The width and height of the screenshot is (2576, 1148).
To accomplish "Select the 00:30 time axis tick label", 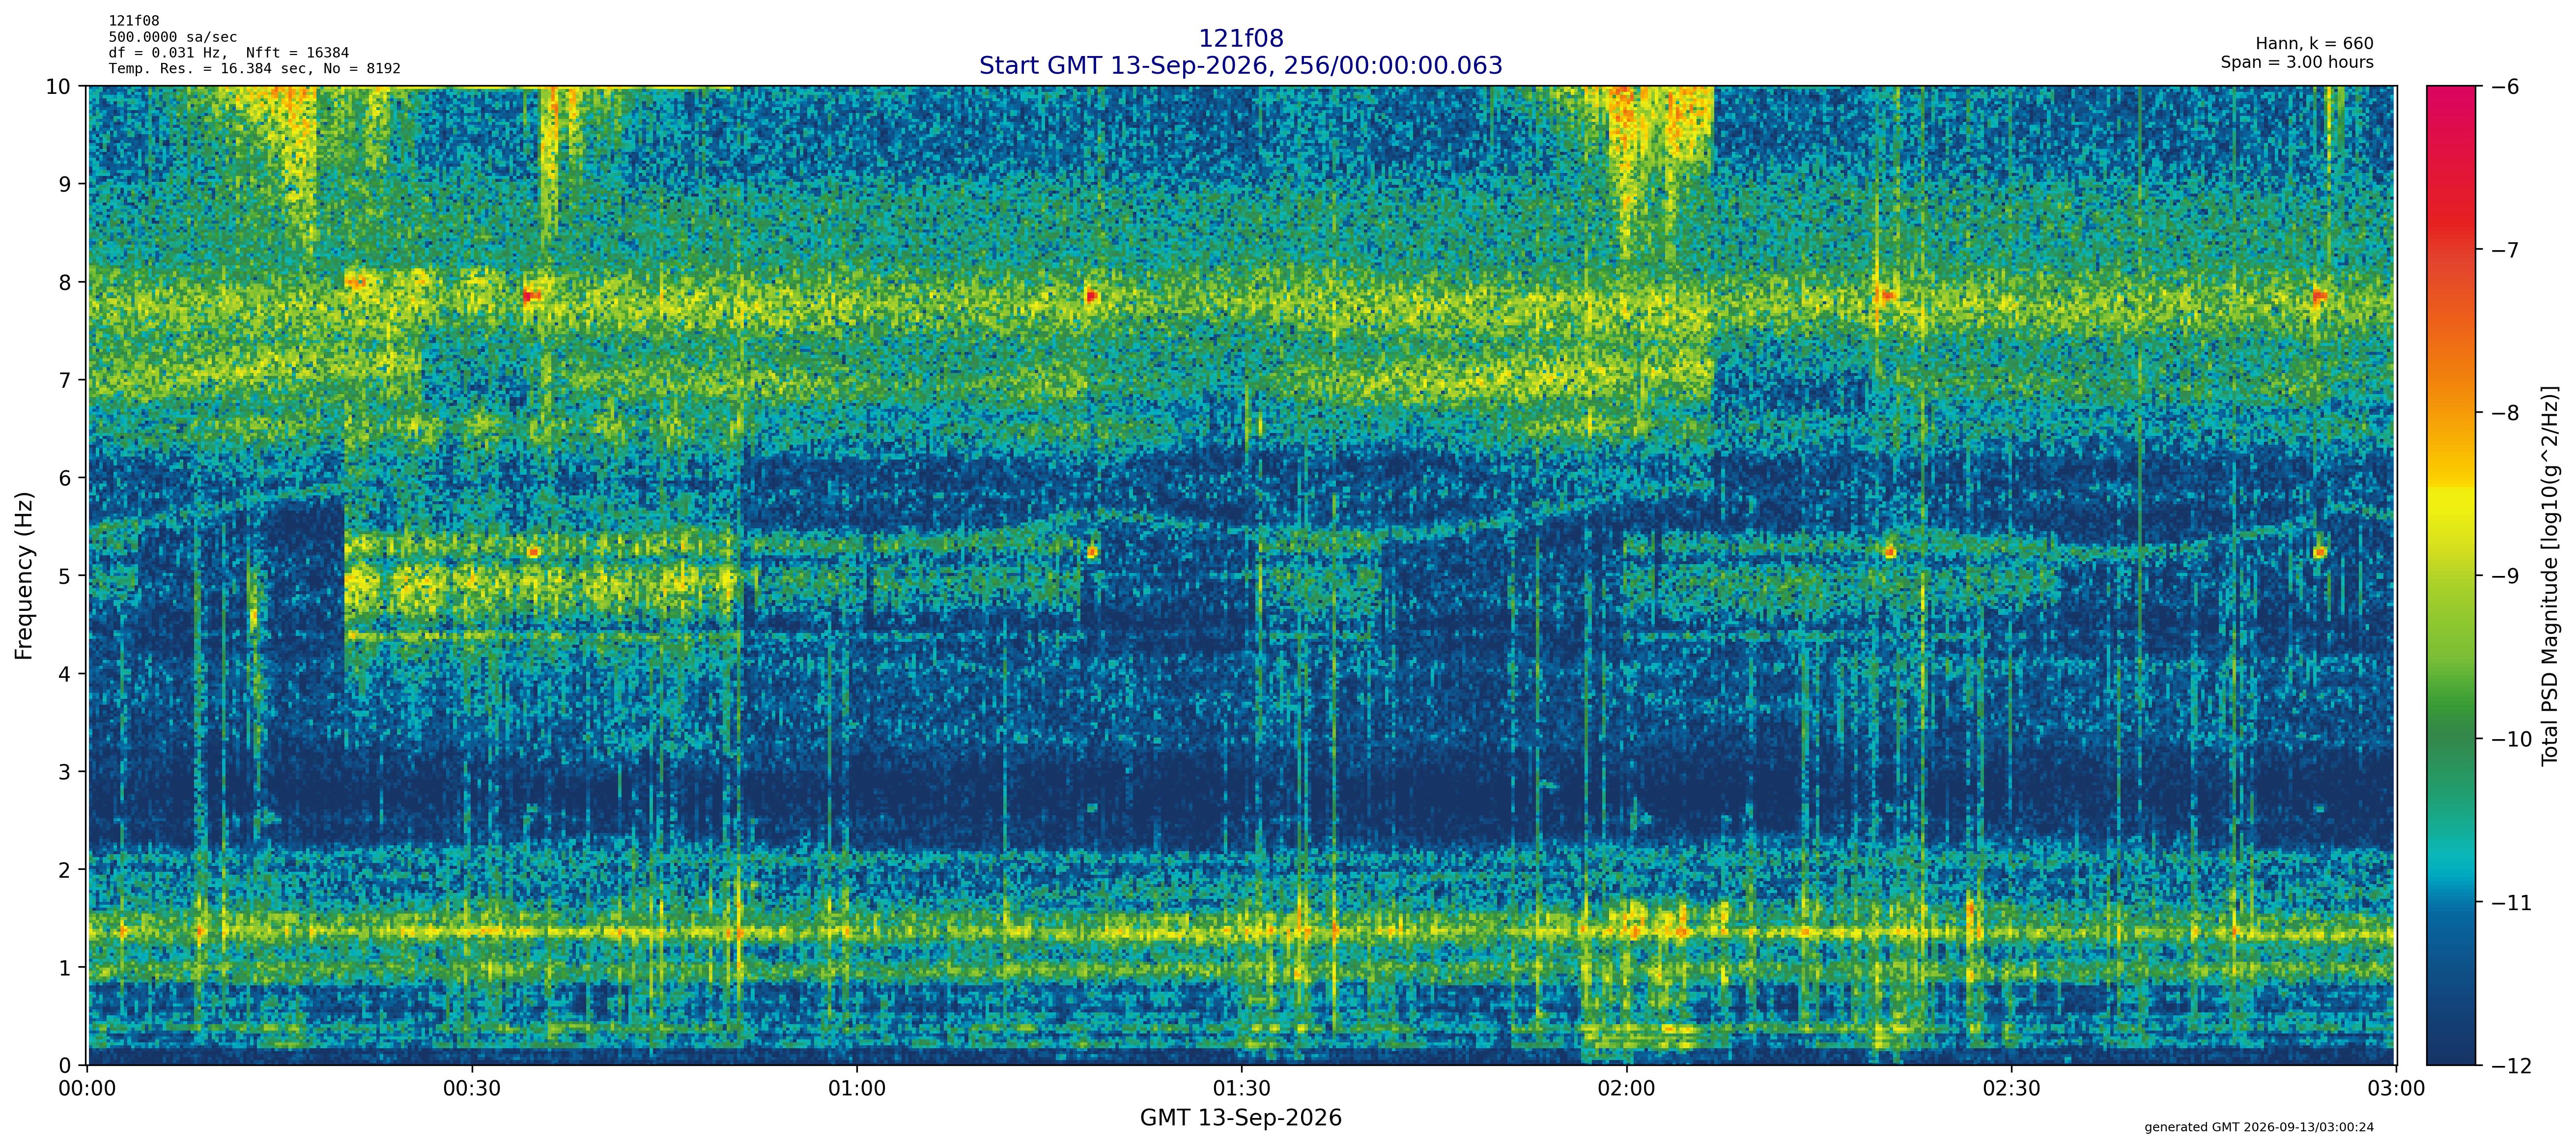I will point(472,1088).
